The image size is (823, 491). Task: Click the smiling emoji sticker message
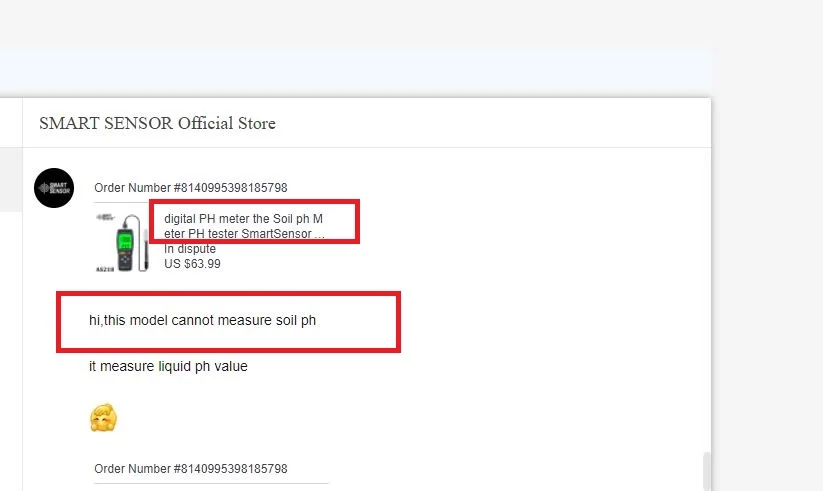[103, 418]
